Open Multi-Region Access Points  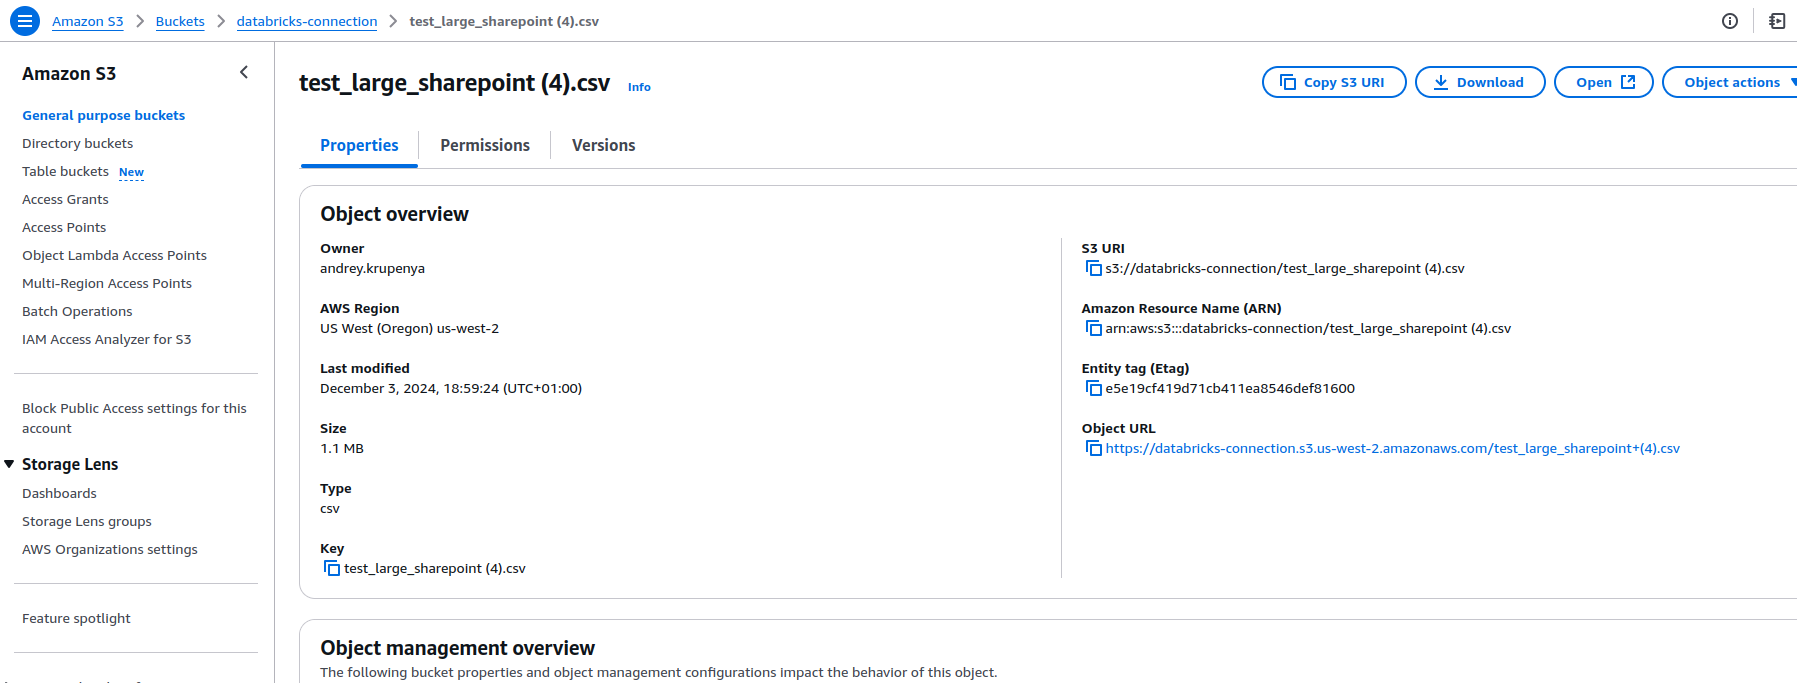coord(107,283)
